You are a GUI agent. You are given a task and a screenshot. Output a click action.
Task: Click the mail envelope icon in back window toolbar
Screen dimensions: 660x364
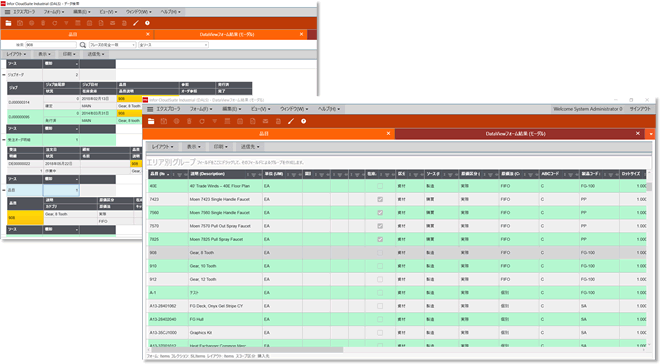112,23
